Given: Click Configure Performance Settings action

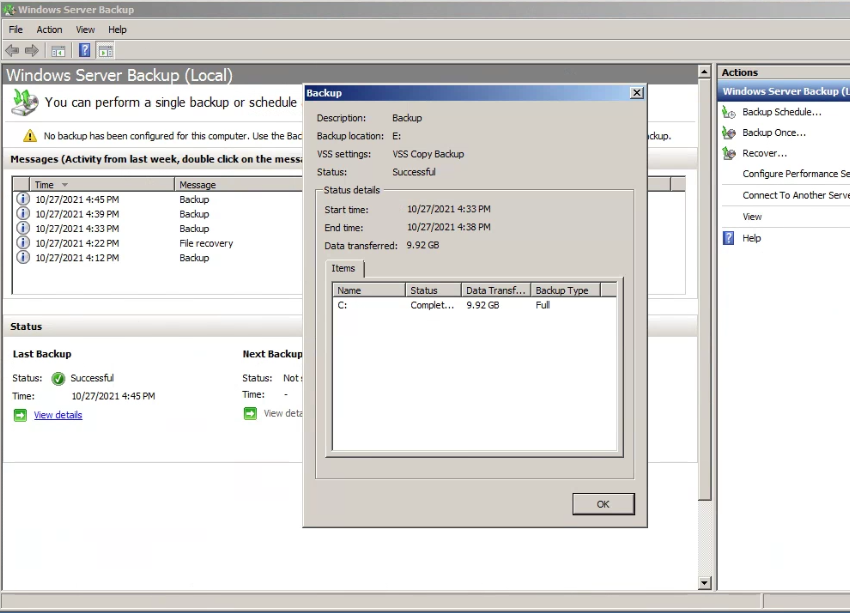Looking at the screenshot, I should click(796, 174).
